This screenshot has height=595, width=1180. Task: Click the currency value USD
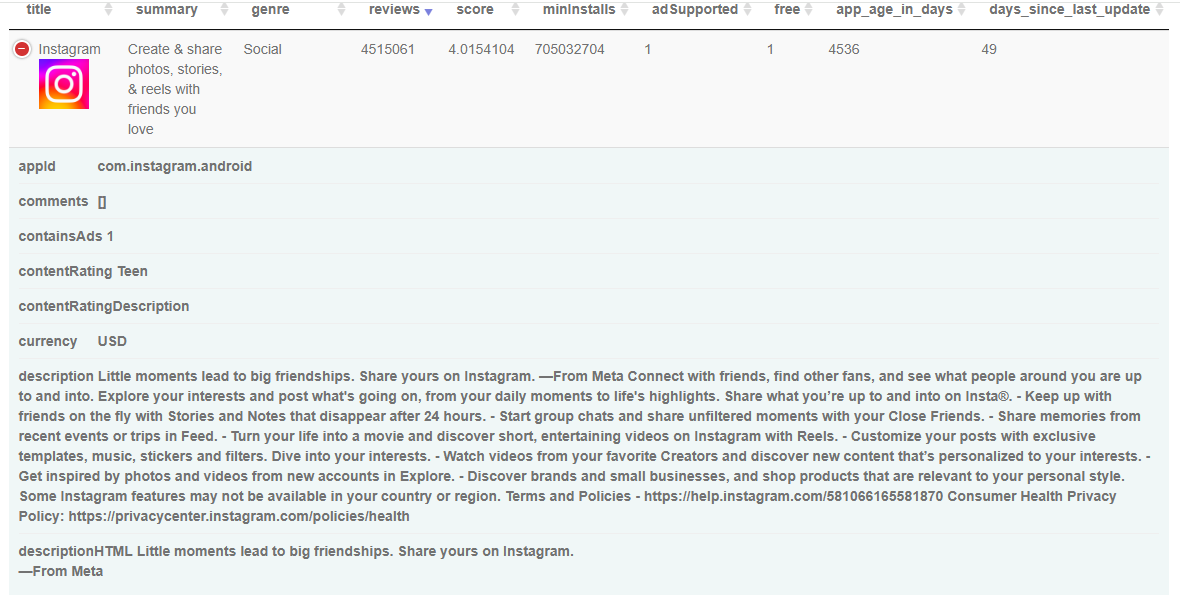click(x=112, y=341)
